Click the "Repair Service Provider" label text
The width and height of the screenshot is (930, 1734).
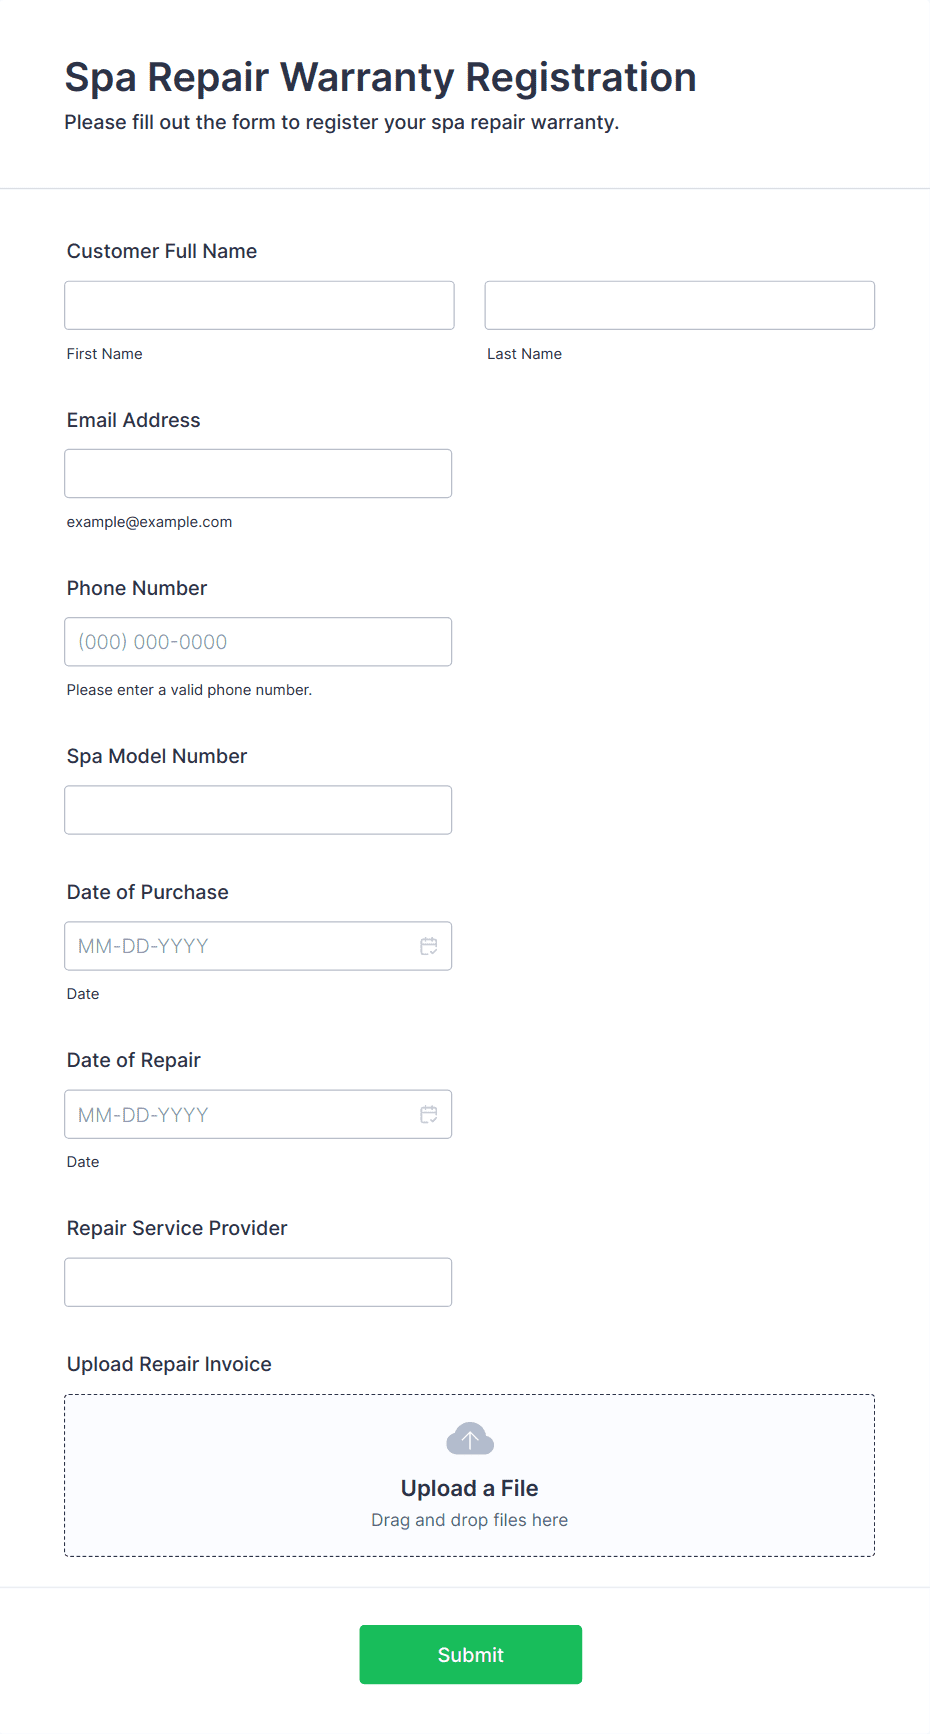click(177, 1228)
